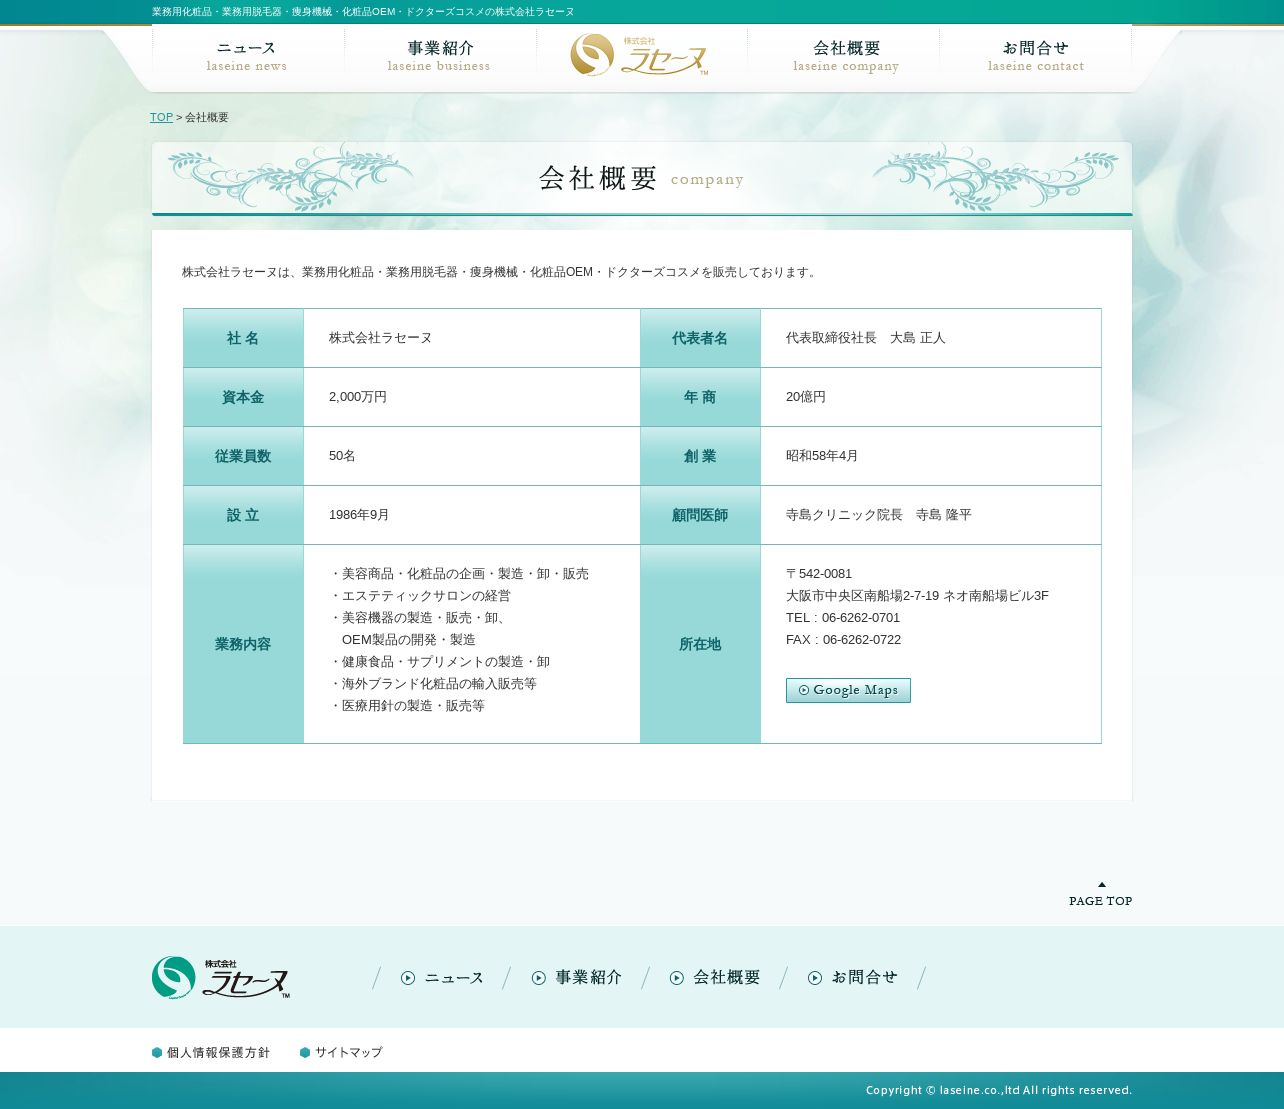Click the TEL 06-6262-0701 line
1284x1109 pixels.
pos(843,618)
